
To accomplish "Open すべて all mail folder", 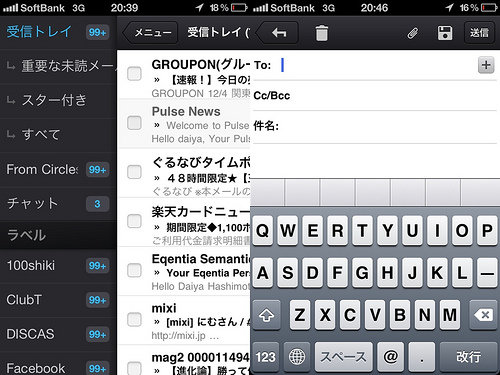I will 58,135.
